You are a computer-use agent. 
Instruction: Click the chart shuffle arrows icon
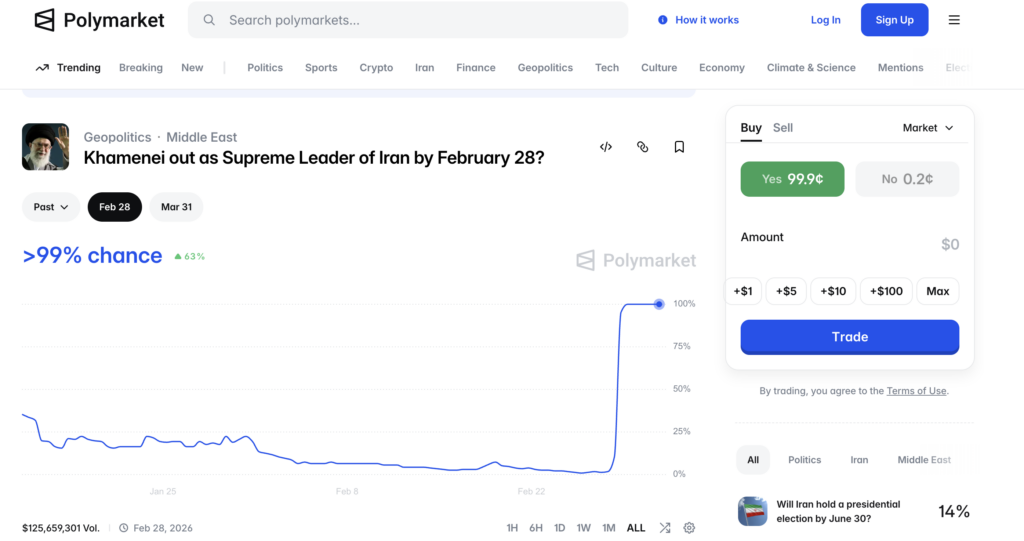(663, 528)
